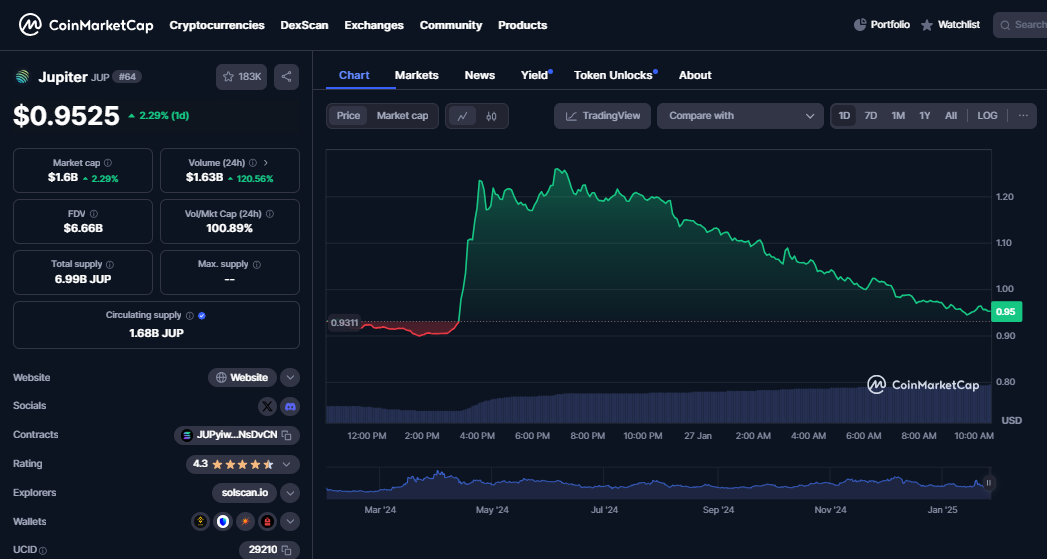Select the 1M time range

(x=898, y=116)
